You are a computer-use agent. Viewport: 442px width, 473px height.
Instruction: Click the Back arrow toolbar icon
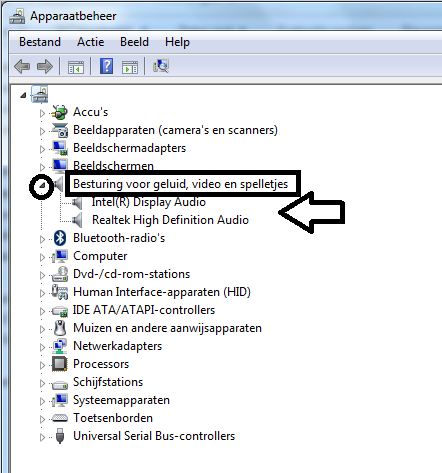coord(22,66)
